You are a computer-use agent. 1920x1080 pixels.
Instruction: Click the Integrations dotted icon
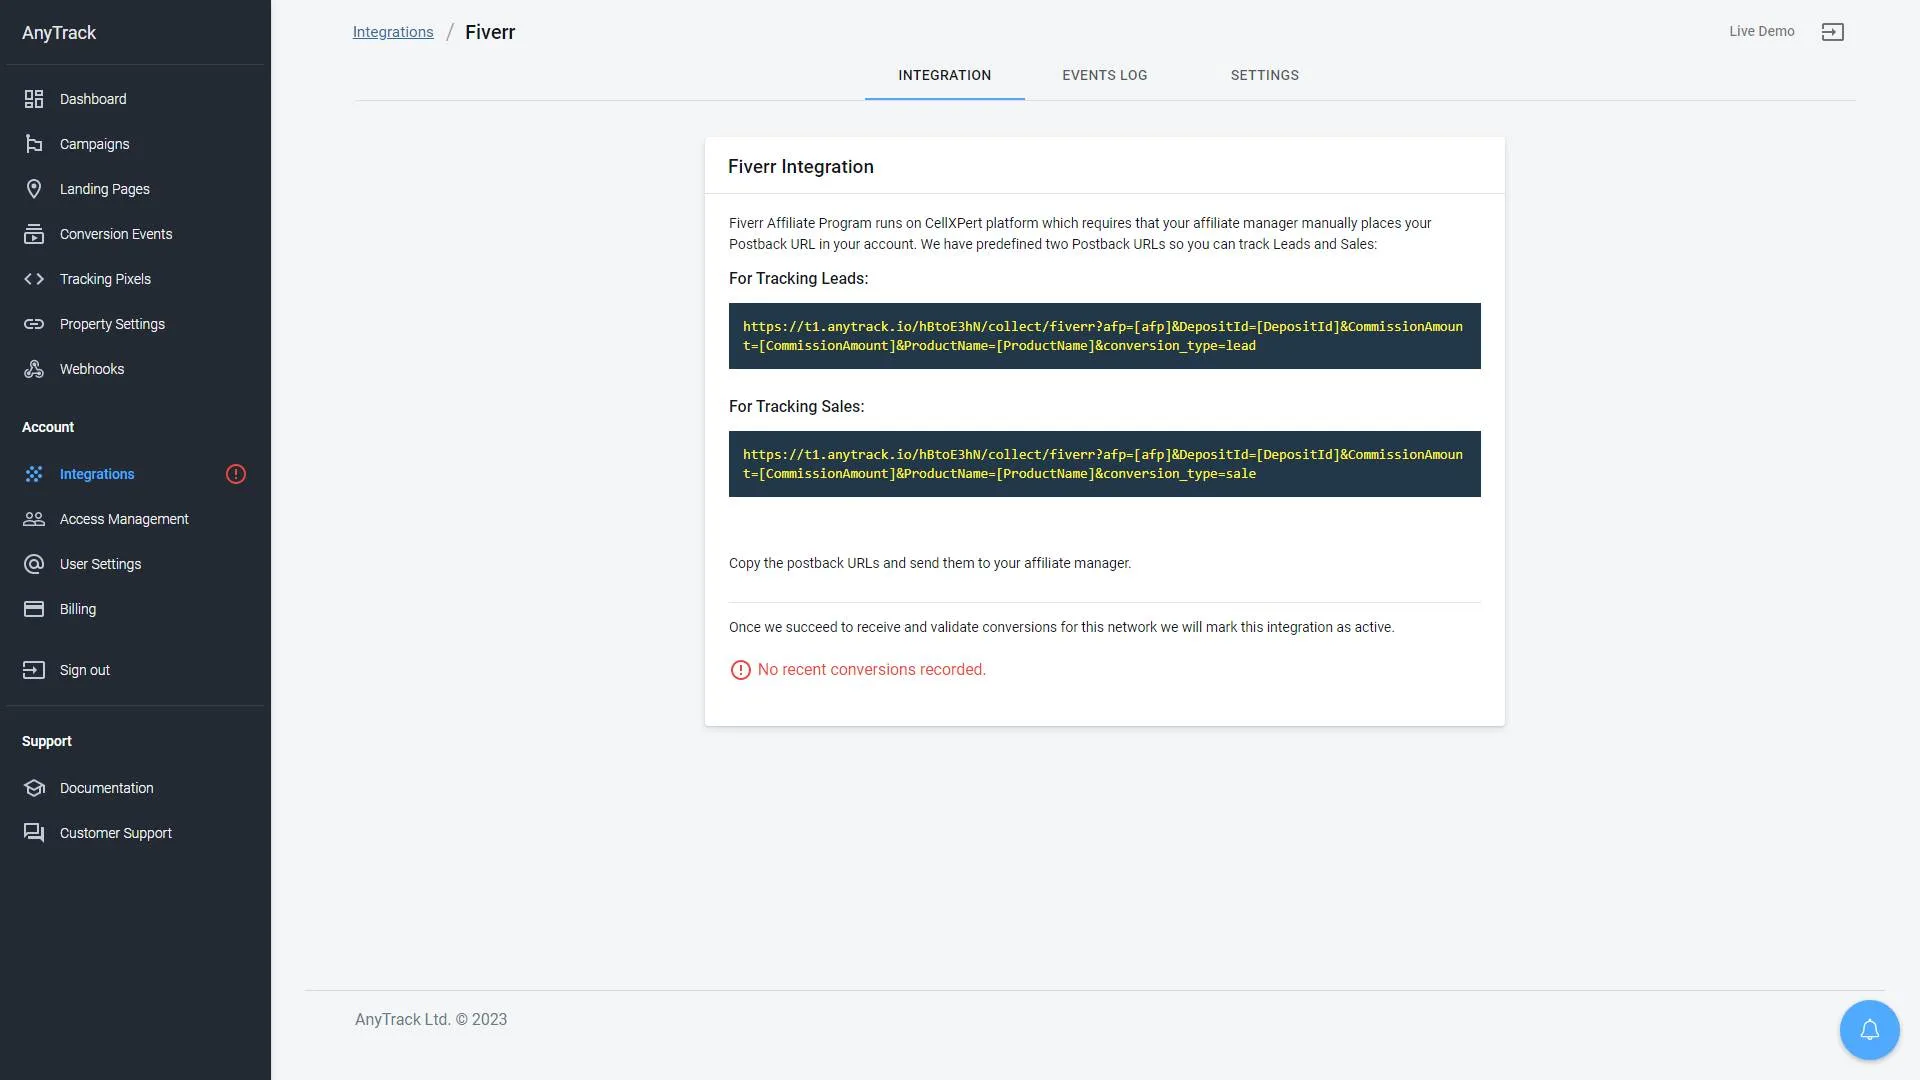coord(34,474)
